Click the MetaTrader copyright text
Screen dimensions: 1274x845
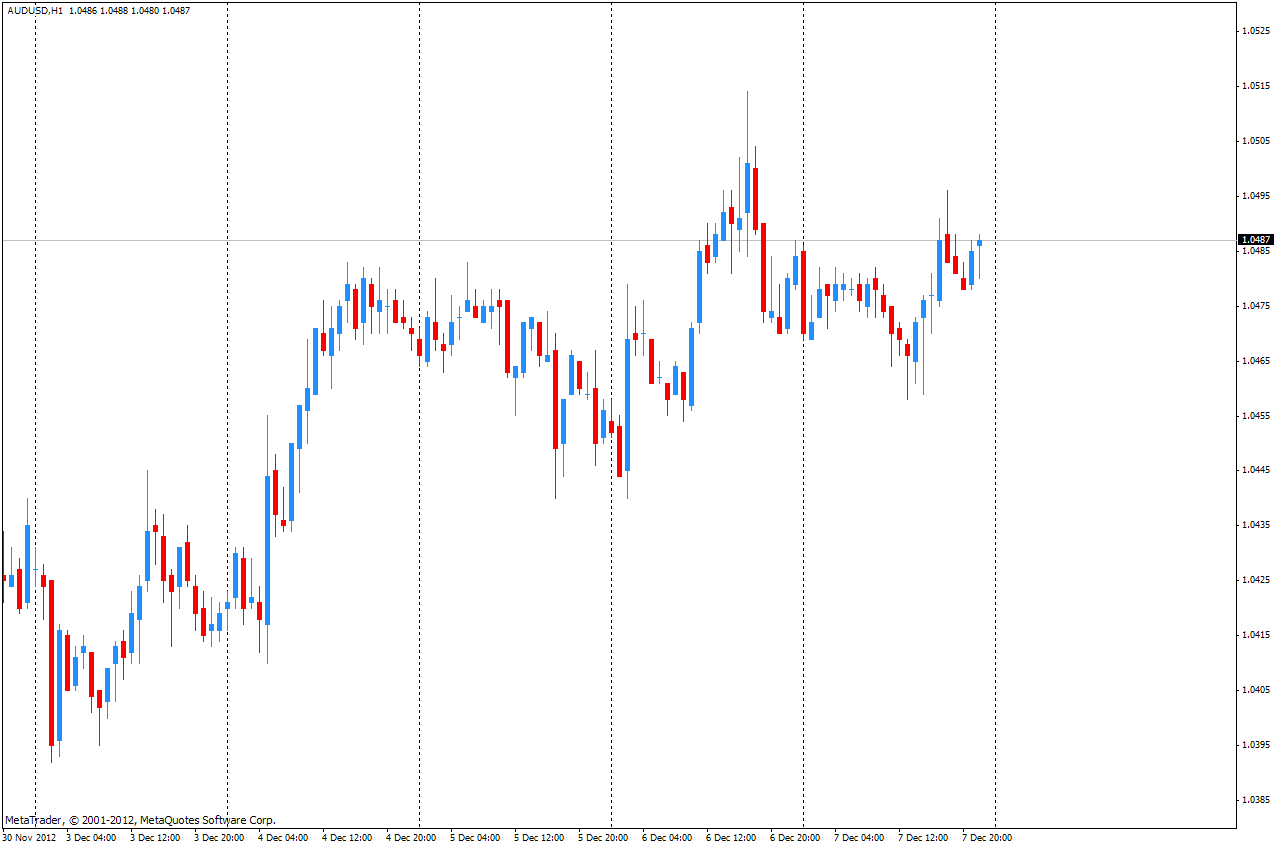tap(140, 820)
